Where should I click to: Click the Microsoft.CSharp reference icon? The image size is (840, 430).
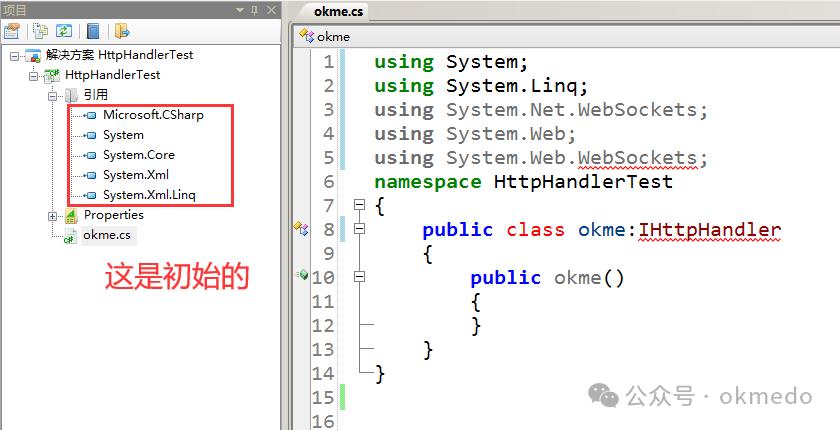[91, 115]
